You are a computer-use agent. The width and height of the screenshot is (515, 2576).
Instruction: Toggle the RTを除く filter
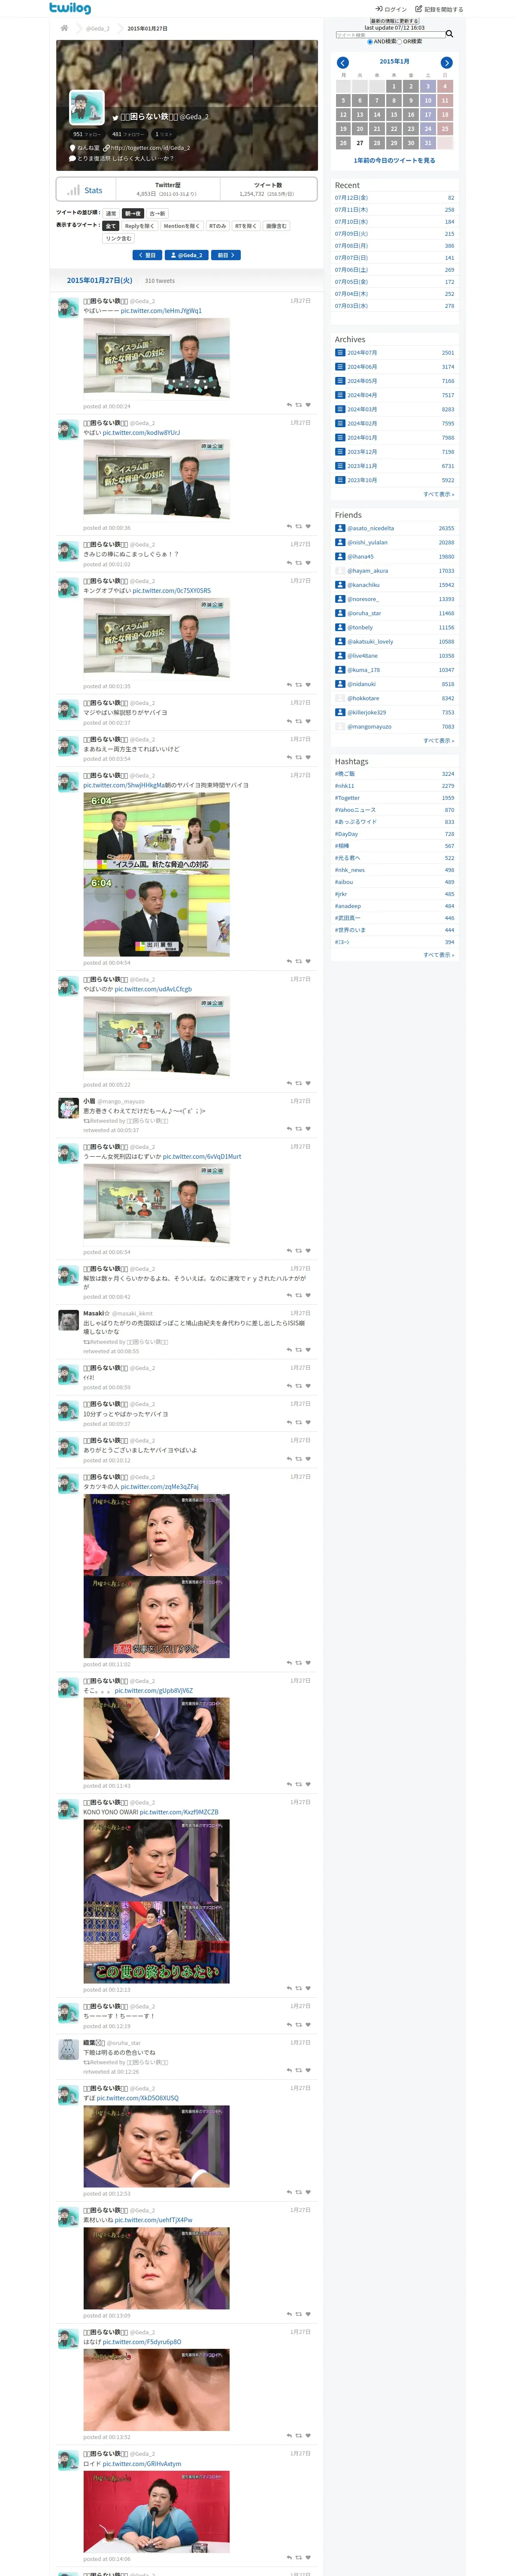(x=245, y=226)
